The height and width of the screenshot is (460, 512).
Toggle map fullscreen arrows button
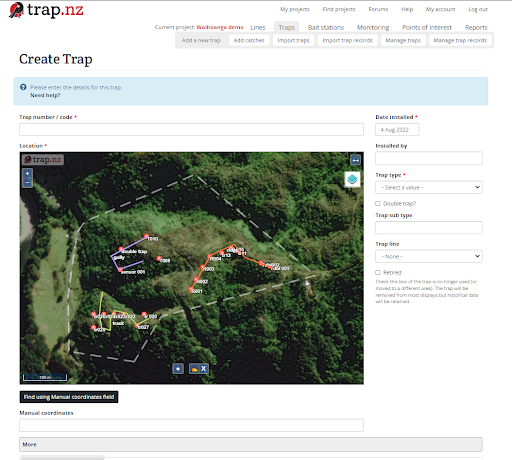tap(355, 160)
